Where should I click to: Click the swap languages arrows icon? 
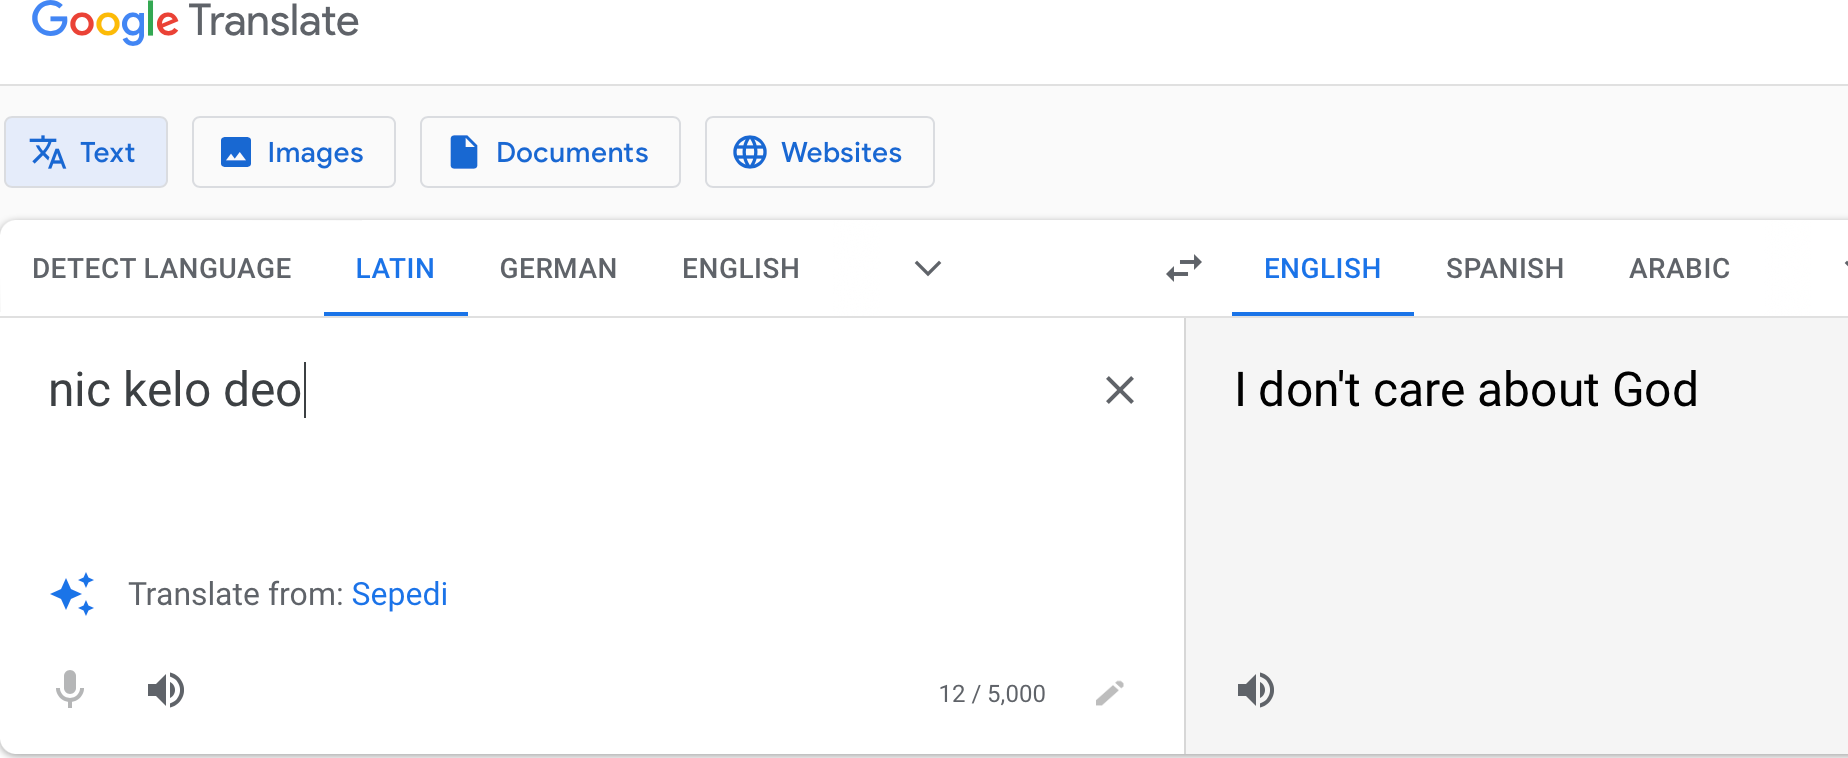tap(1184, 268)
